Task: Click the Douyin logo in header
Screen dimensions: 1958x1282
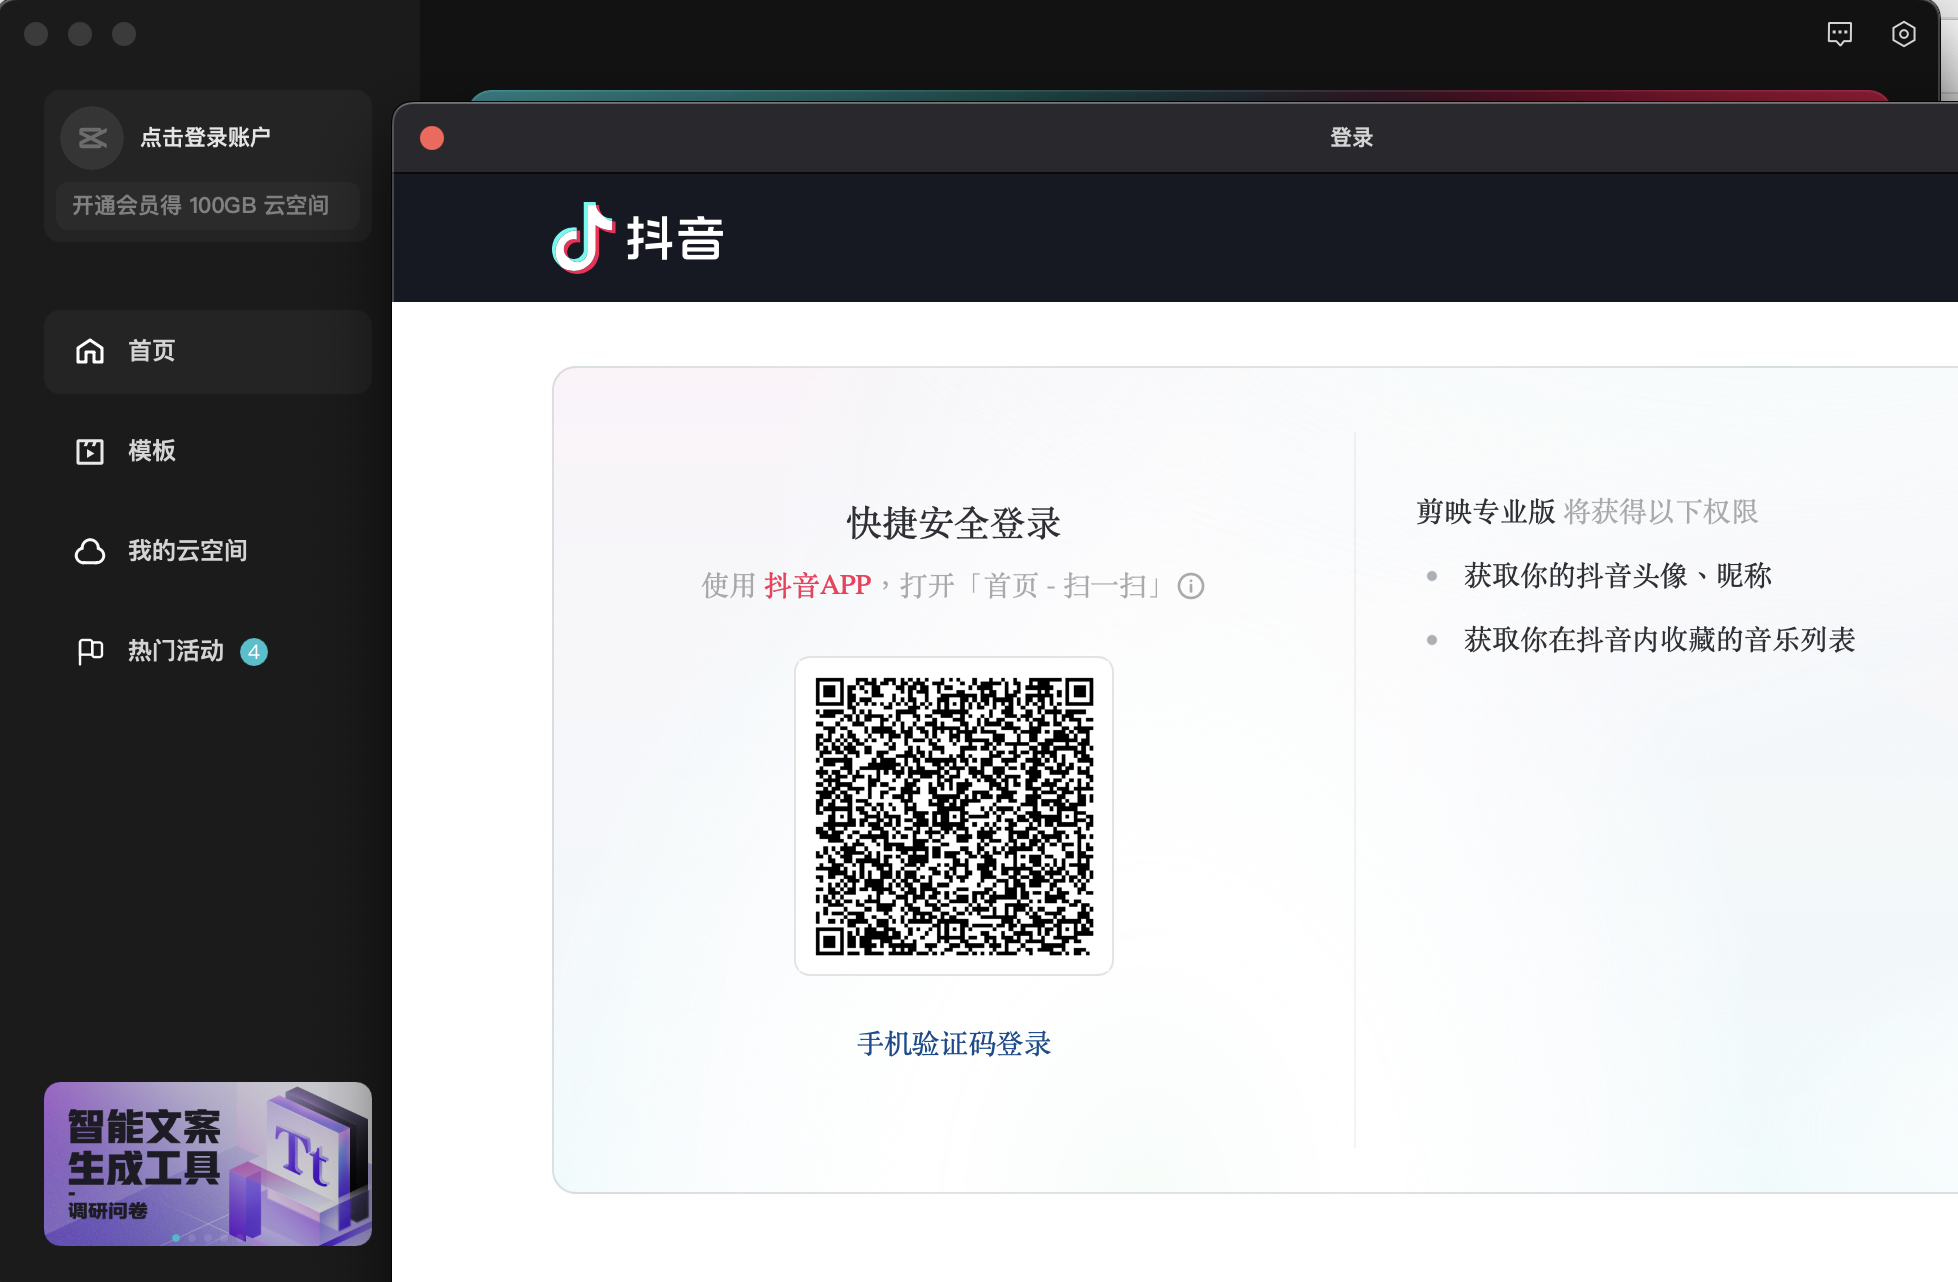Action: coord(638,238)
